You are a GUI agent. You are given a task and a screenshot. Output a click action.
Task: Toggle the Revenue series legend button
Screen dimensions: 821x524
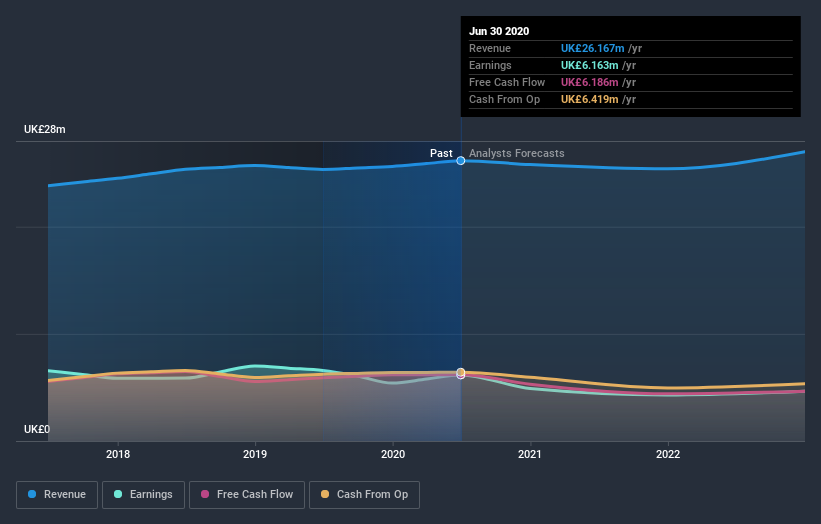[x=57, y=495]
